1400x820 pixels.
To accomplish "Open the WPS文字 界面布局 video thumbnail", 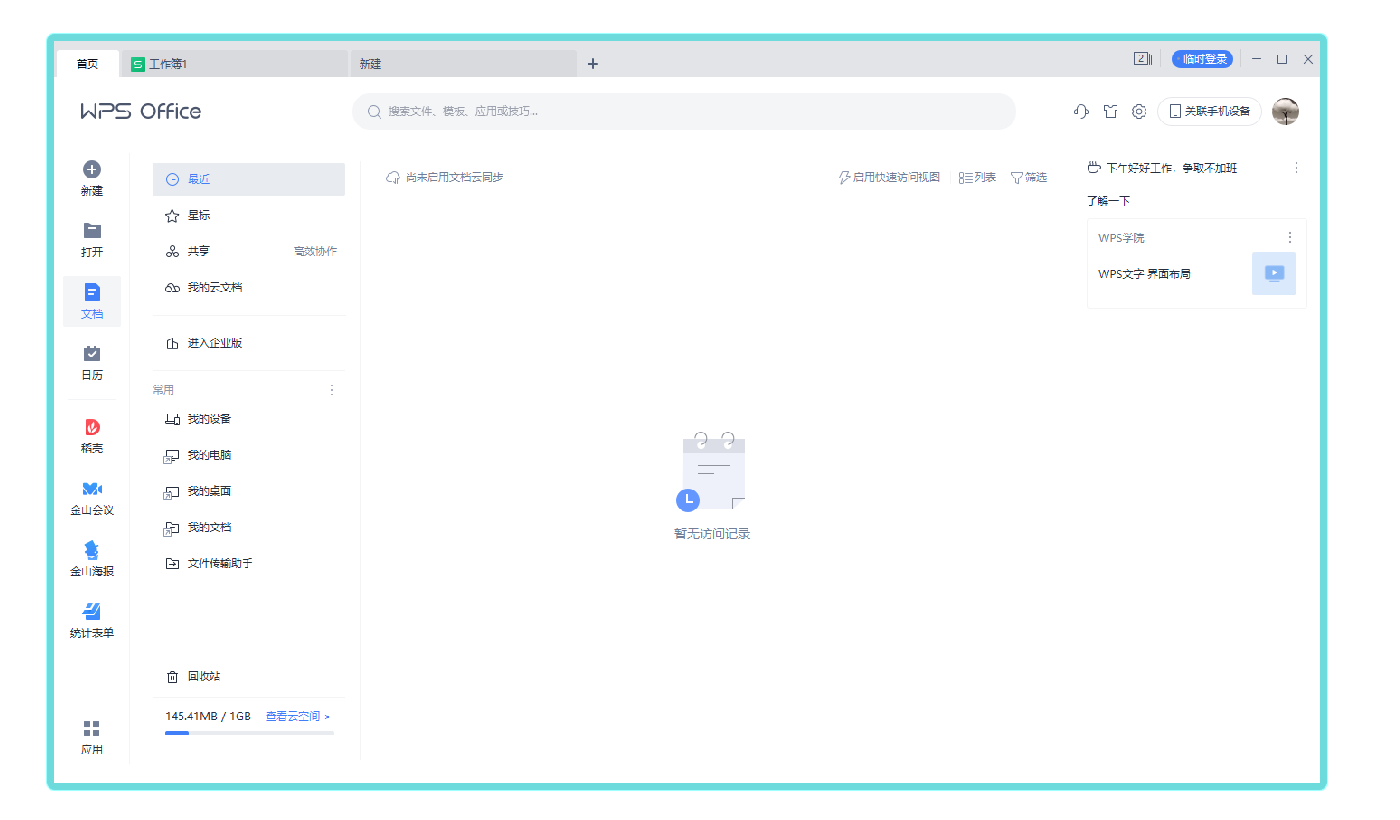I will click(1274, 273).
